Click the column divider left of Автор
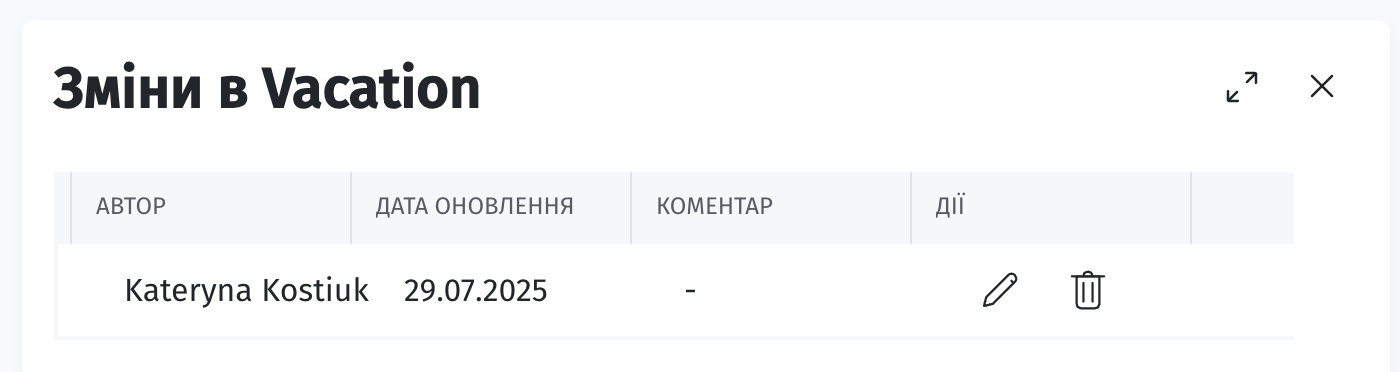The height and width of the screenshot is (372, 1400). (71, 208)
